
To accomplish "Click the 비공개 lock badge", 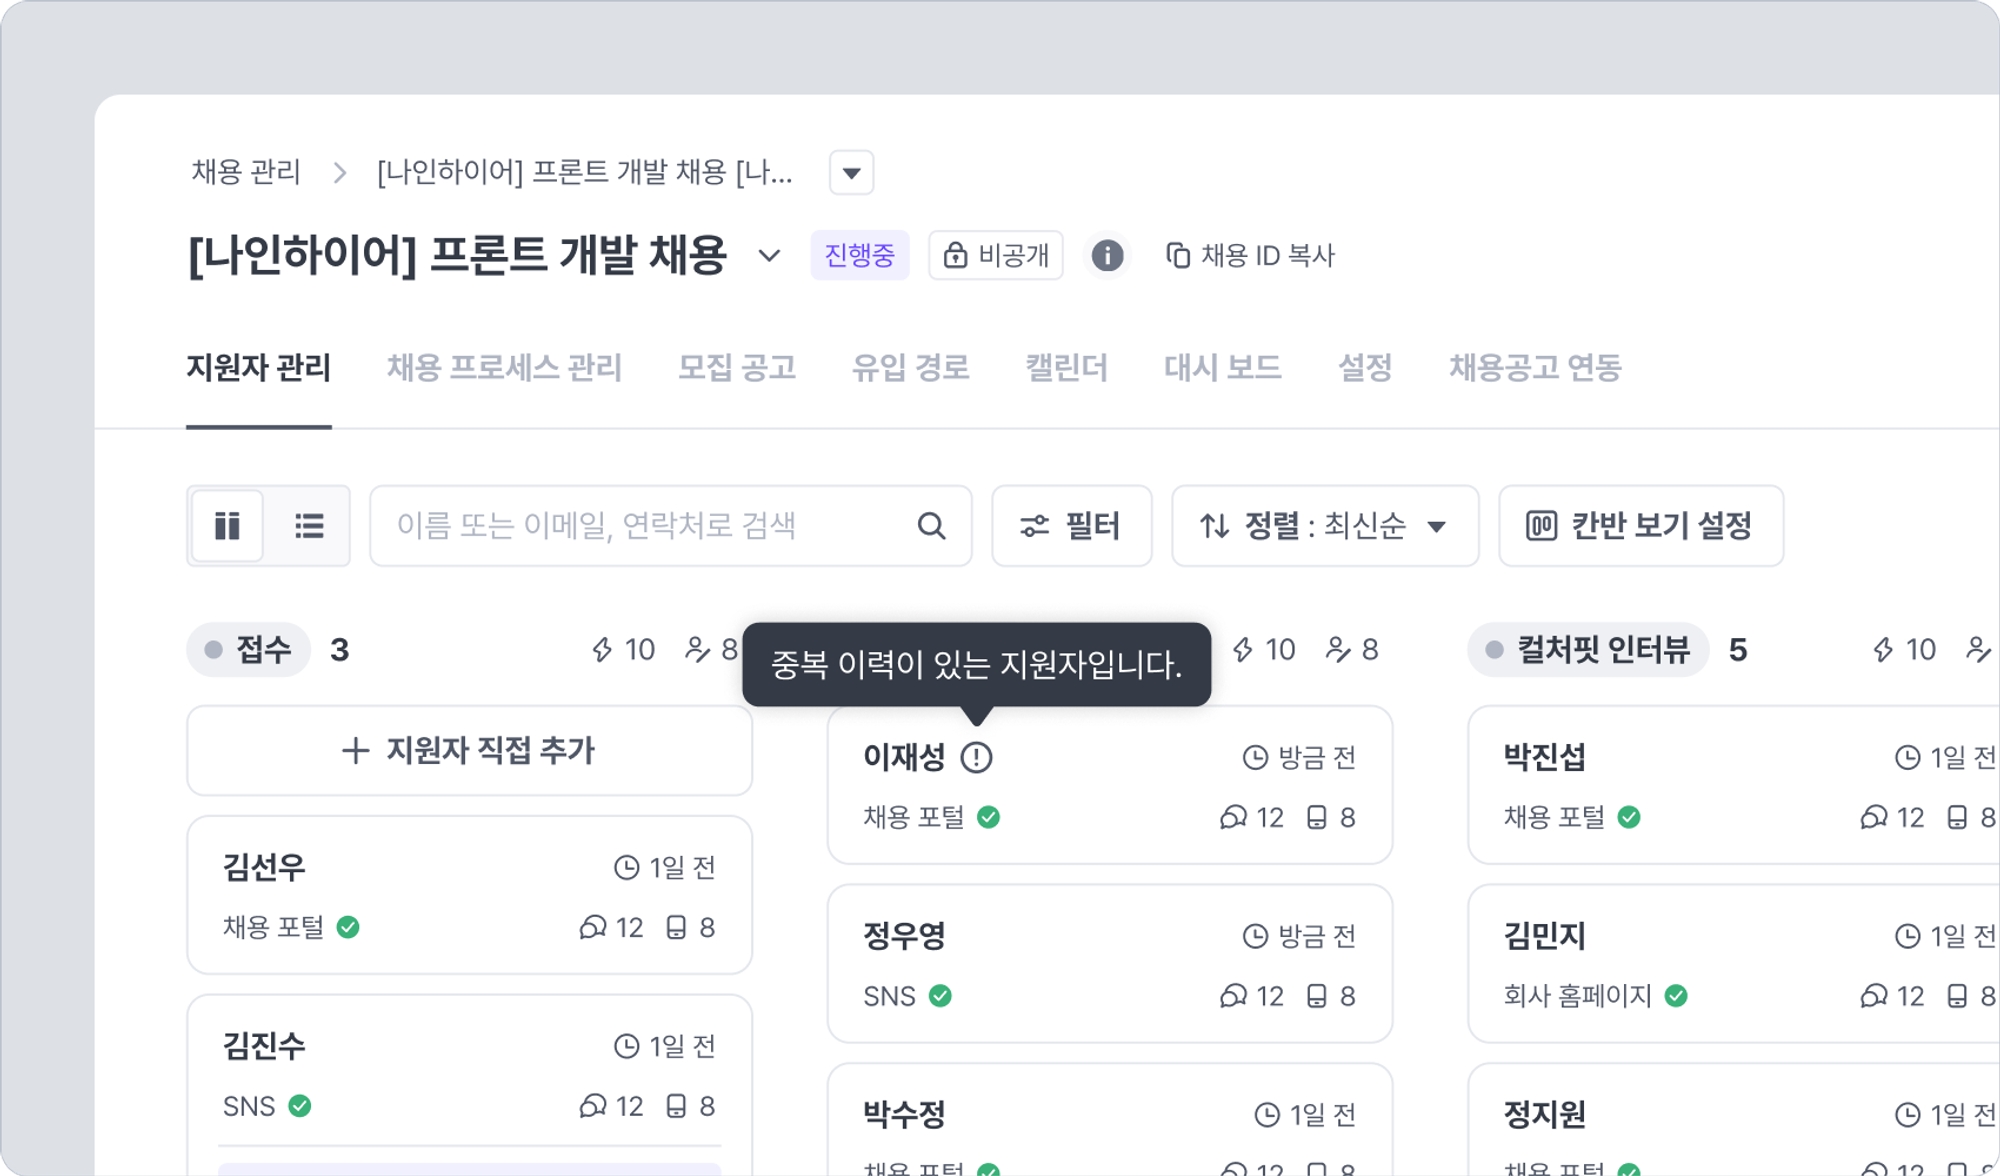I will pos(996,256).
